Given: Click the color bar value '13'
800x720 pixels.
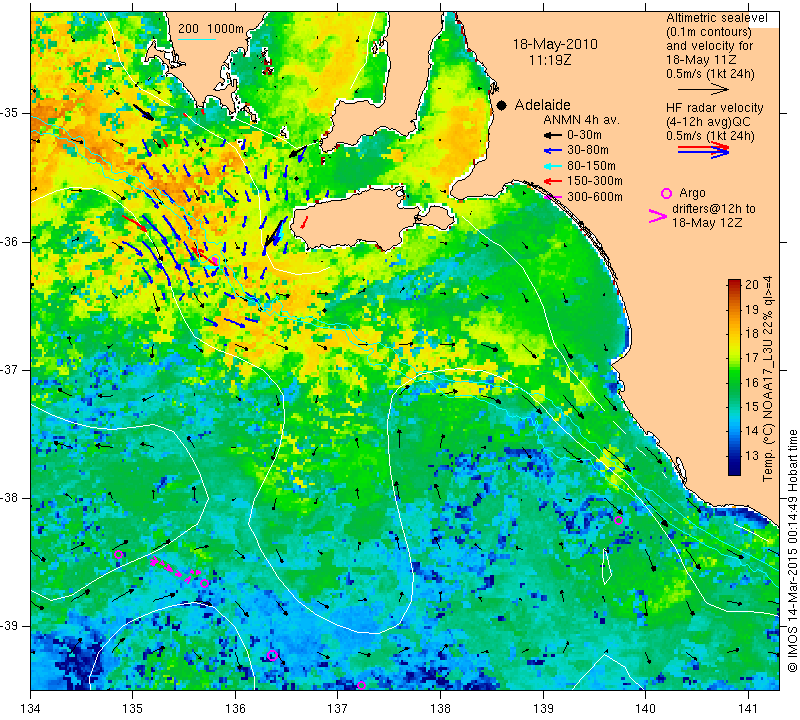Looking at the screenshot, I should click(752, 455).
